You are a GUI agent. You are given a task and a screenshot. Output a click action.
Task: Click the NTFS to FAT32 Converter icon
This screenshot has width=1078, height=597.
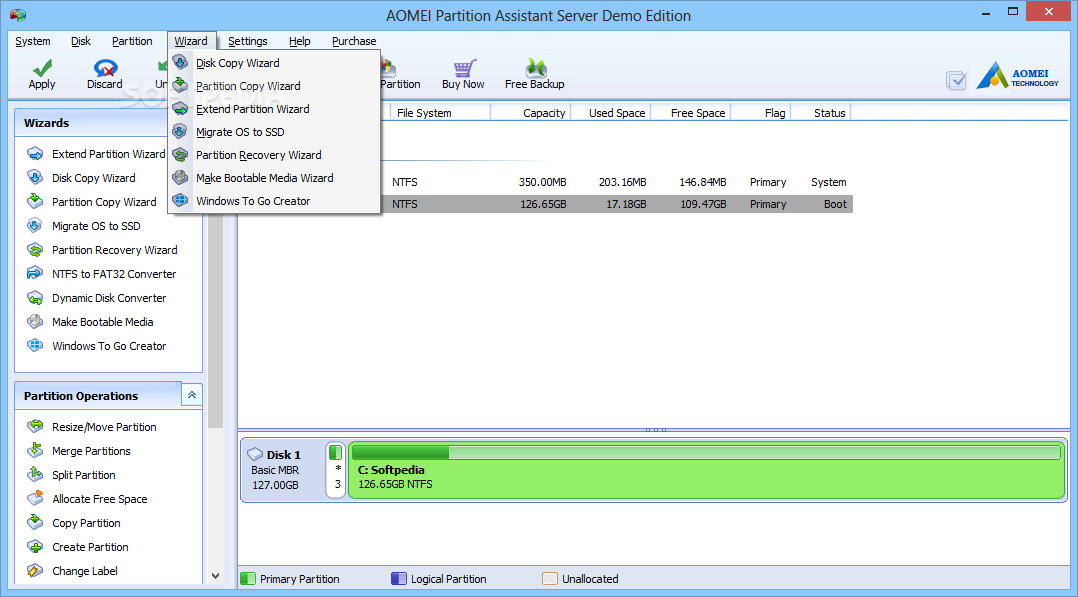click(35, 274)
